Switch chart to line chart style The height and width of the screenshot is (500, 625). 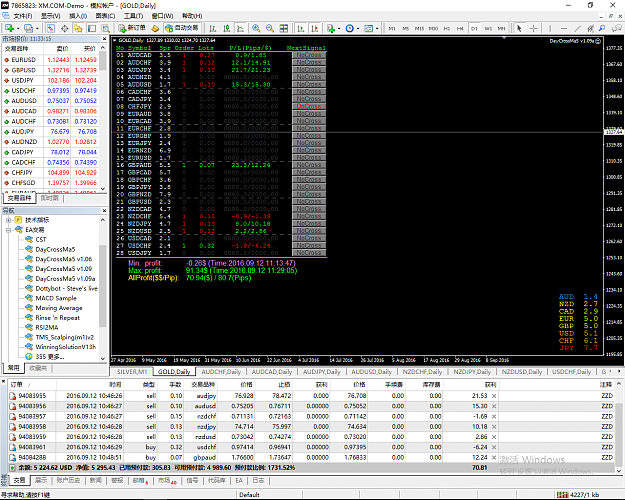tap(240, 28)
